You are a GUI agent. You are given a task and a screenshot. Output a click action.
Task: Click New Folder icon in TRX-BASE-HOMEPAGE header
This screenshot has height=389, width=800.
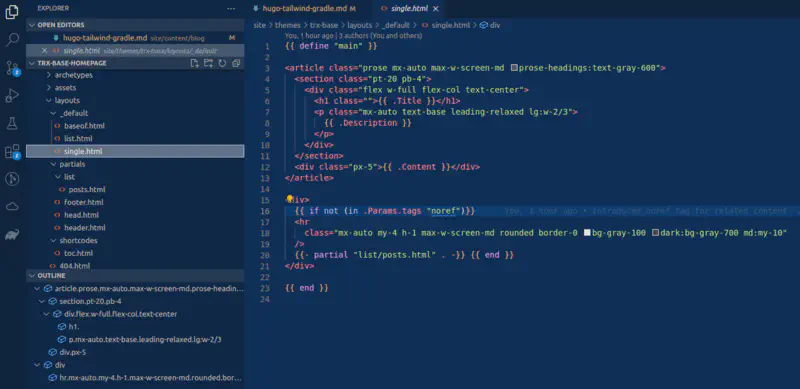(x=208, y=63)
